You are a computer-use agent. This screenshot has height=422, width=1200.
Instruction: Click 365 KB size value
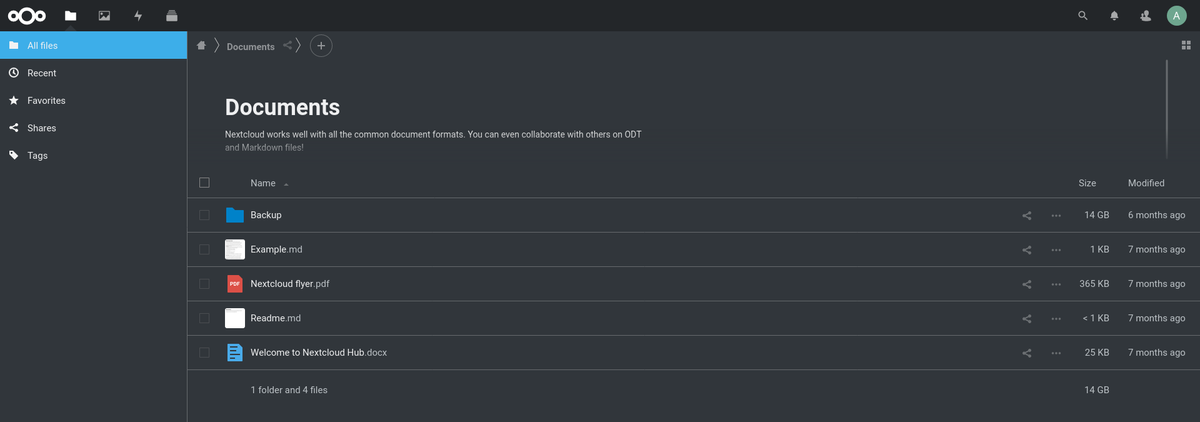click(1093, 284)
